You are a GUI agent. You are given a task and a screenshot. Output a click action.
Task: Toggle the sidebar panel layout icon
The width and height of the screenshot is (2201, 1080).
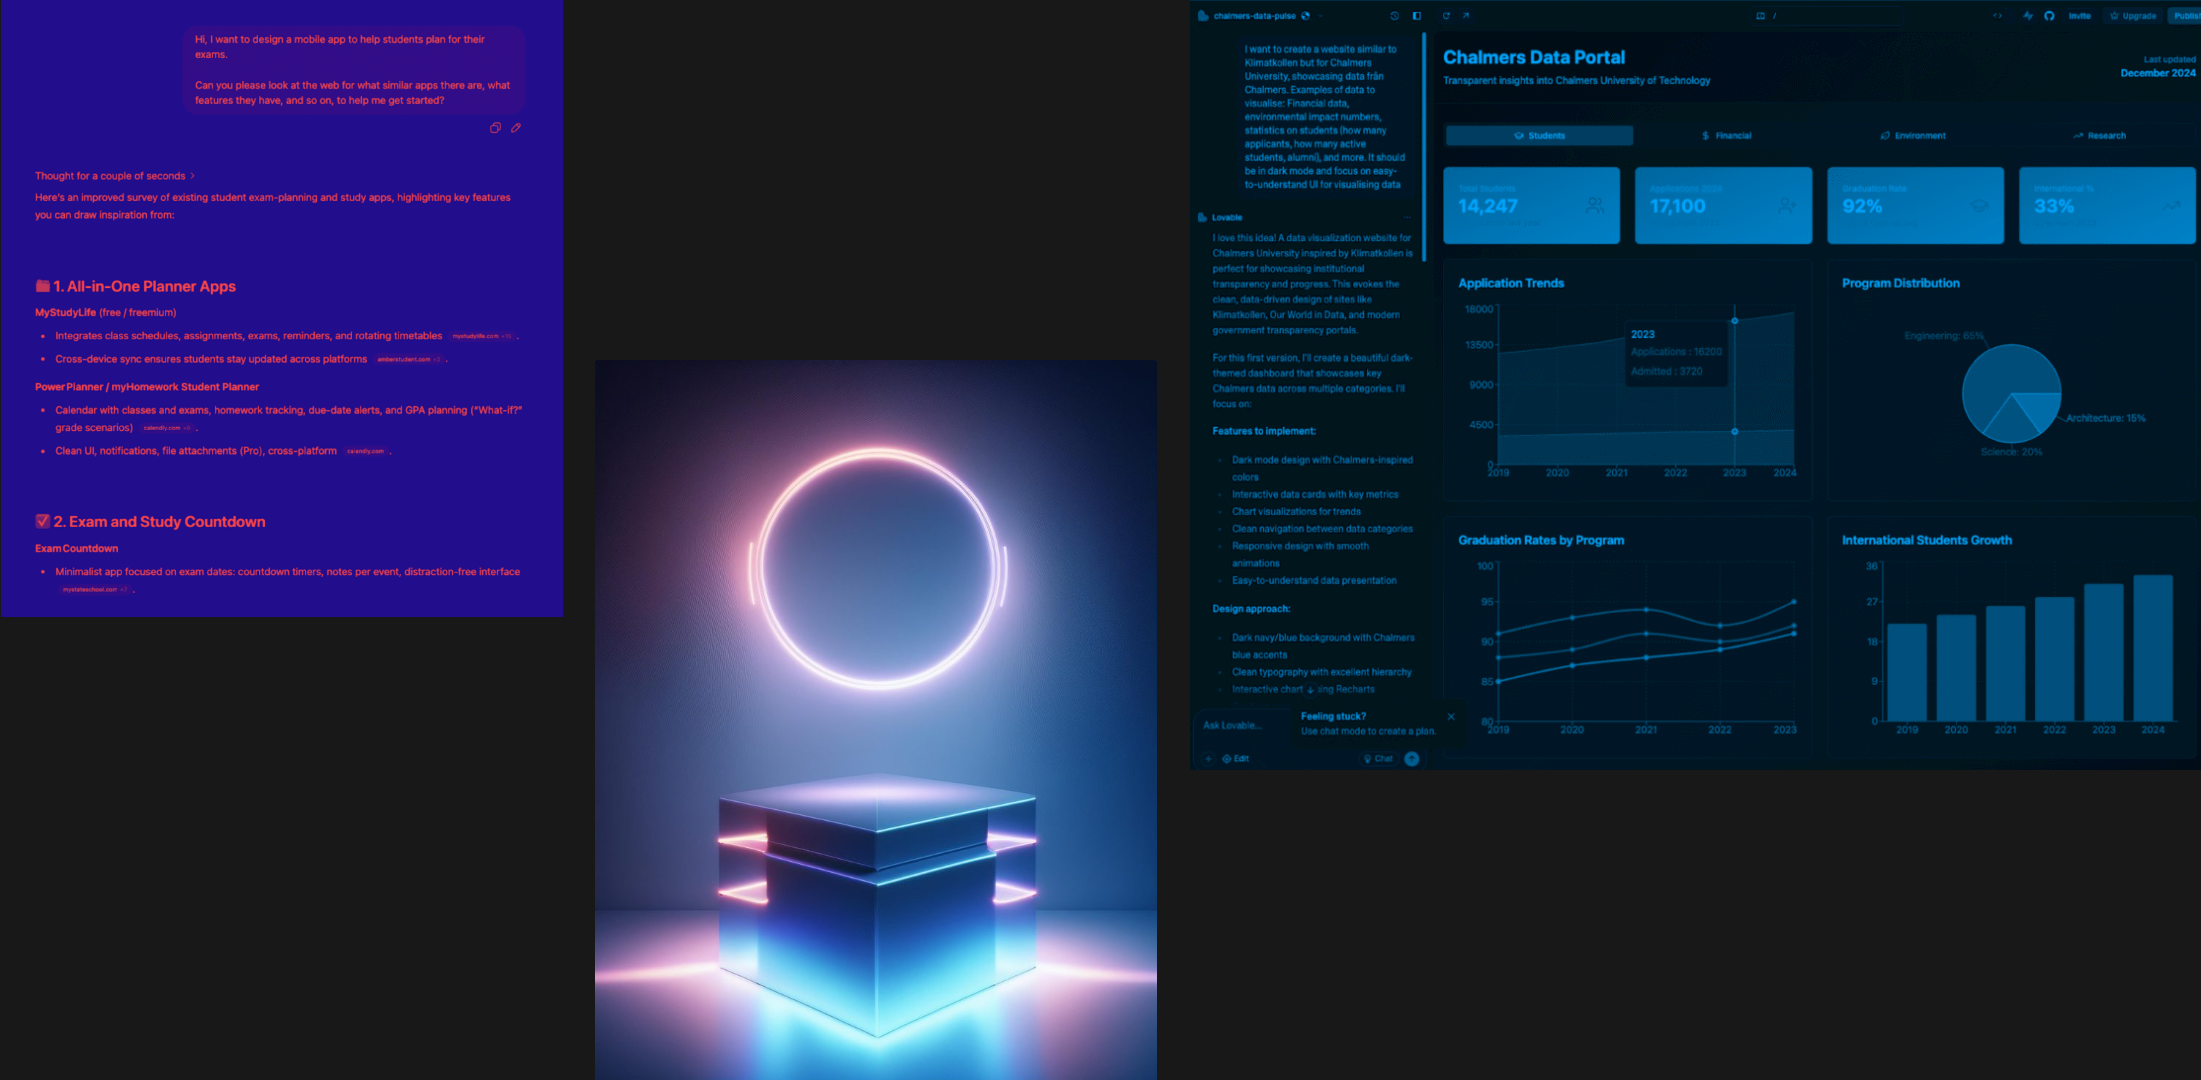pos(1417,16)
